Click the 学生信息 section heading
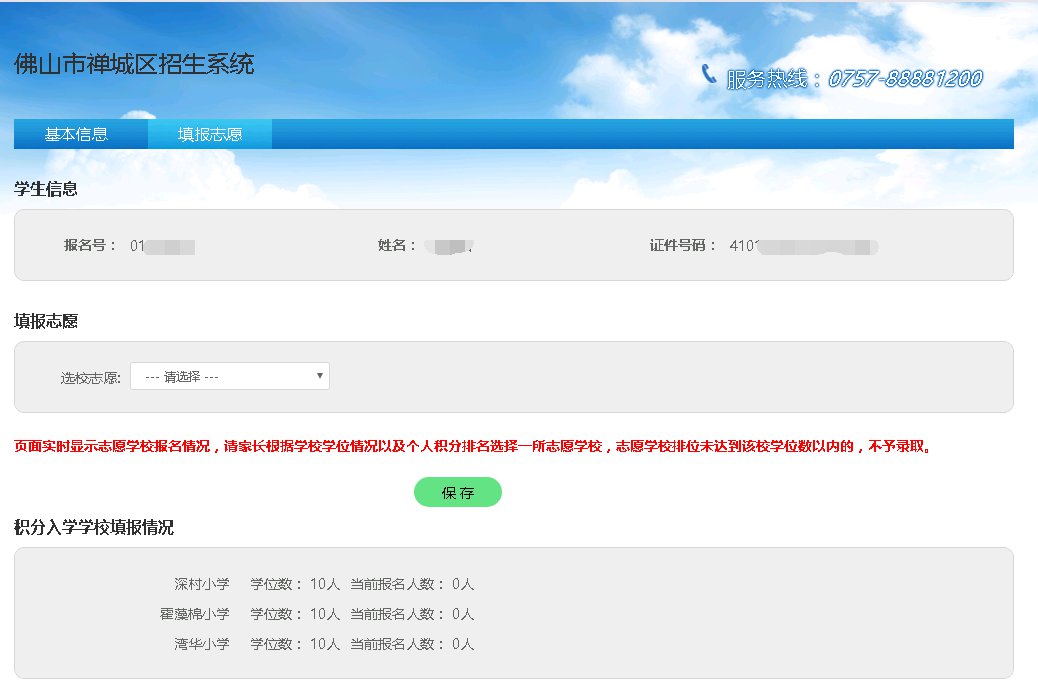 click(46, 188)
